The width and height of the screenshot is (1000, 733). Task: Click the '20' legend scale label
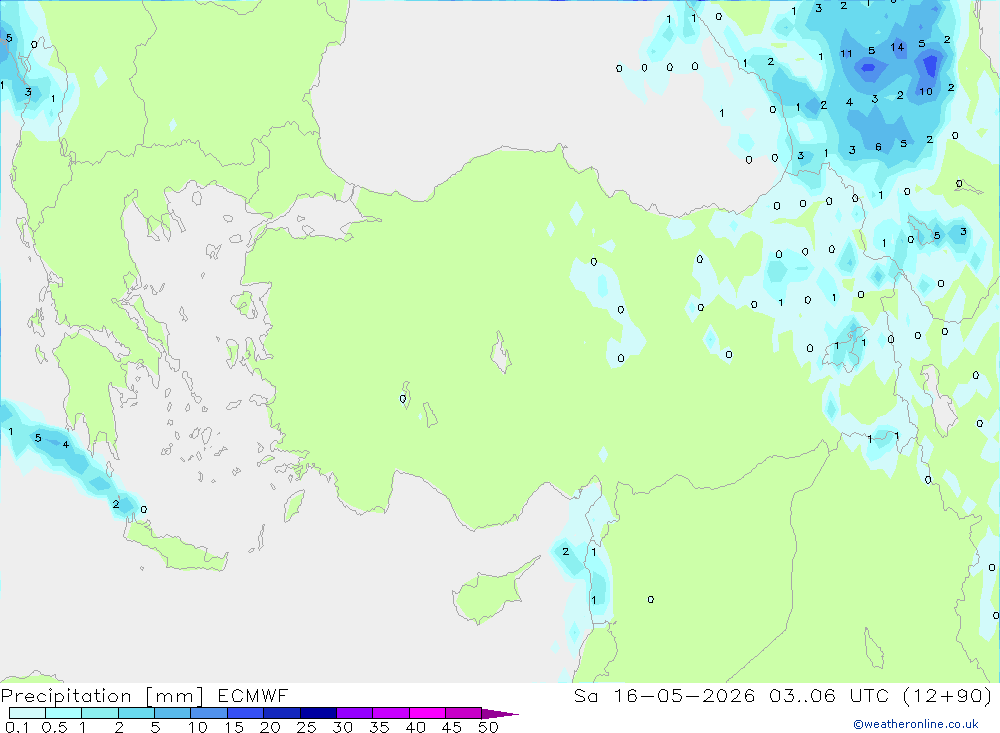tap(270, 727)
